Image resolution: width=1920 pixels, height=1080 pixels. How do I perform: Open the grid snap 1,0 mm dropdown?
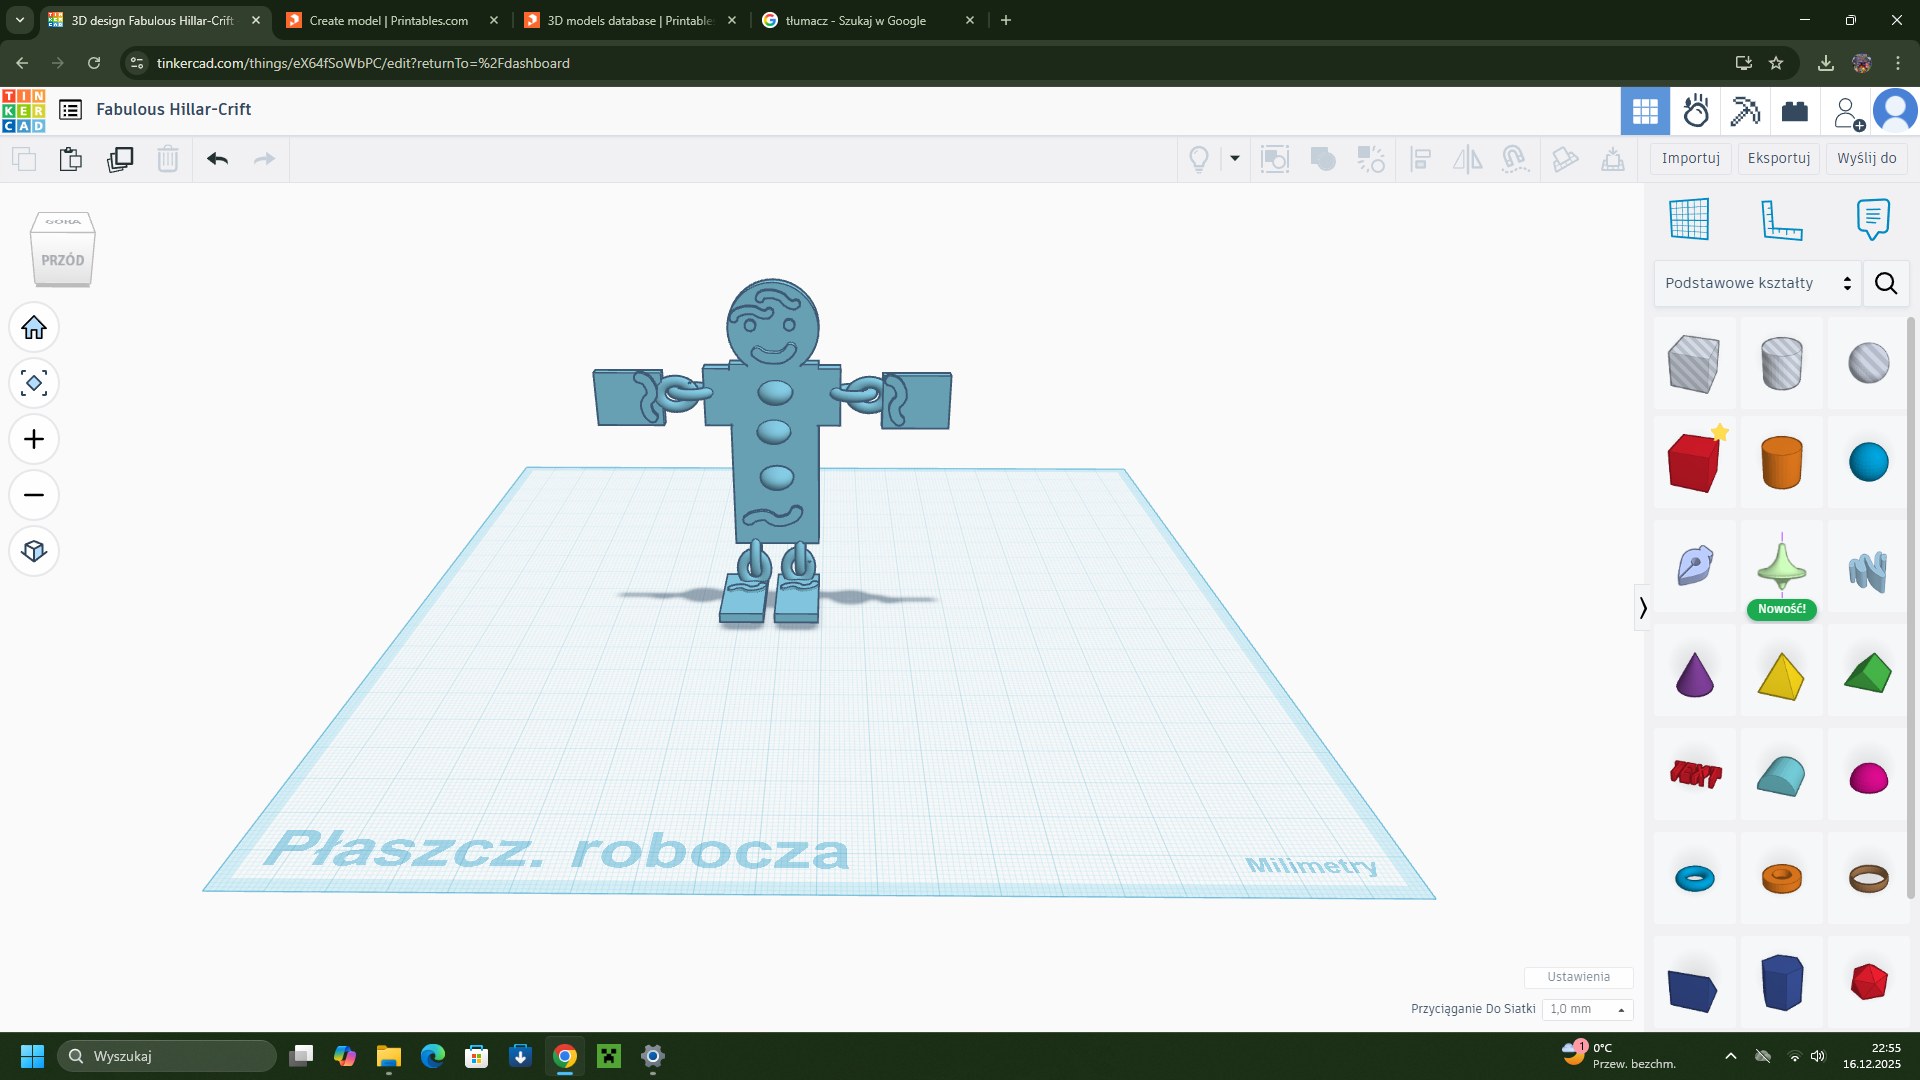coord(1587,1009)
